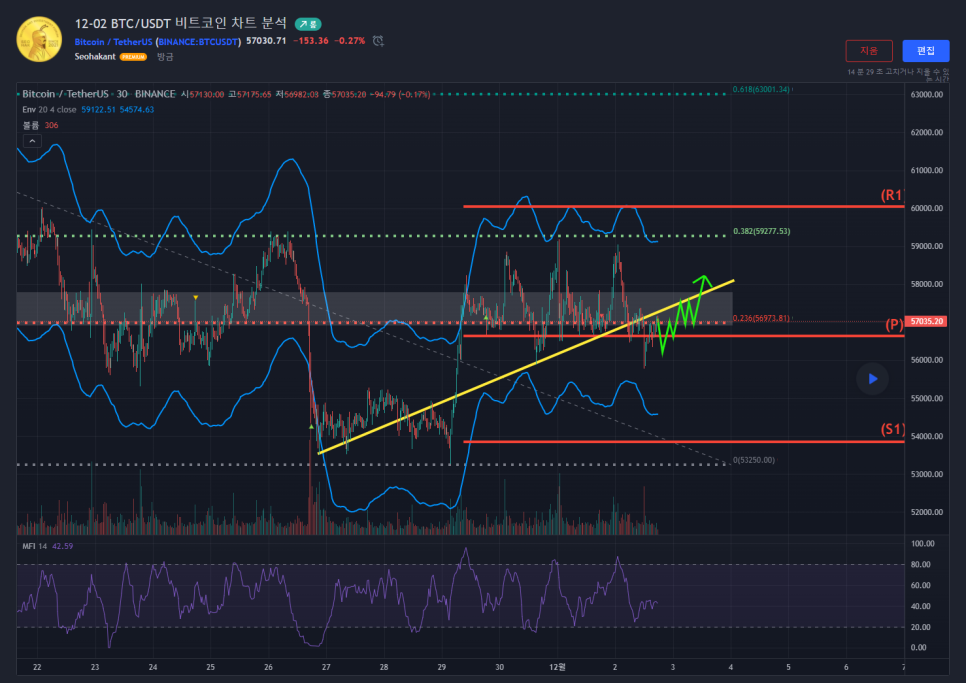966x683 pixels.
Task: Click the red 57035.20 current price tag
Action: coord(927,322)
